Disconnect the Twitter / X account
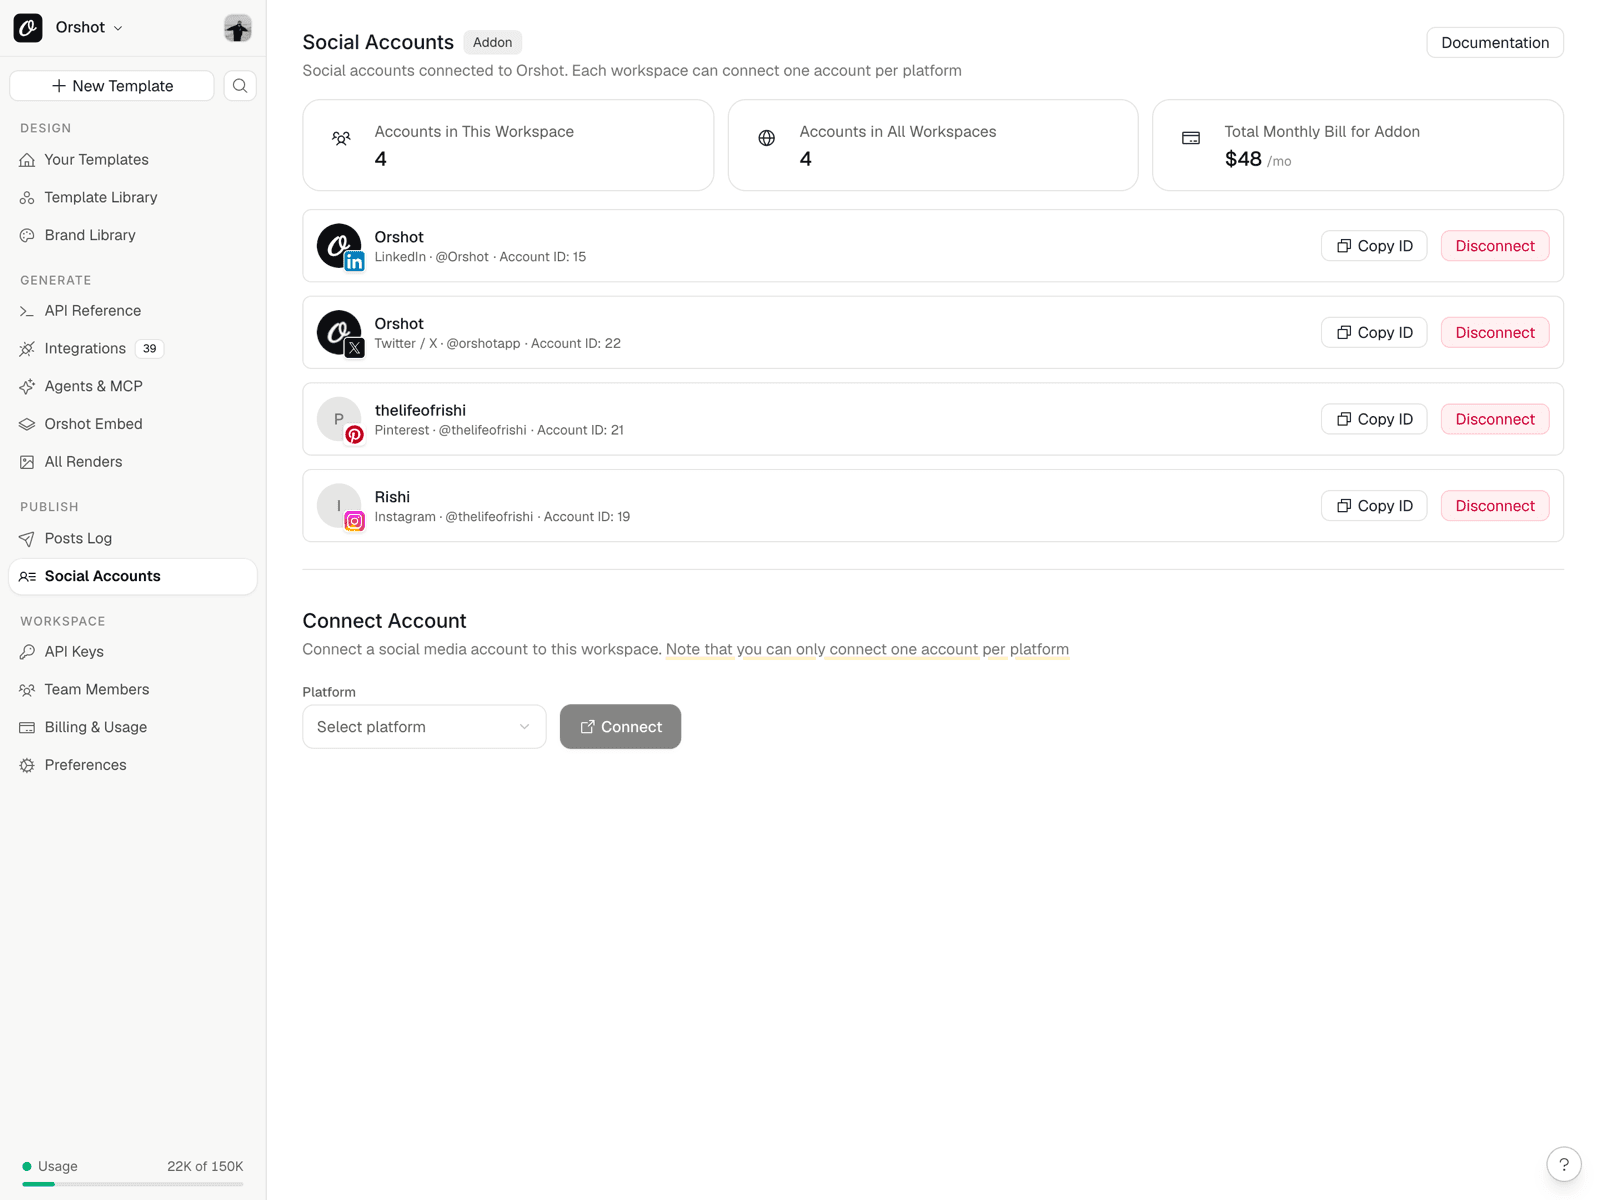 coord(1495,333)
